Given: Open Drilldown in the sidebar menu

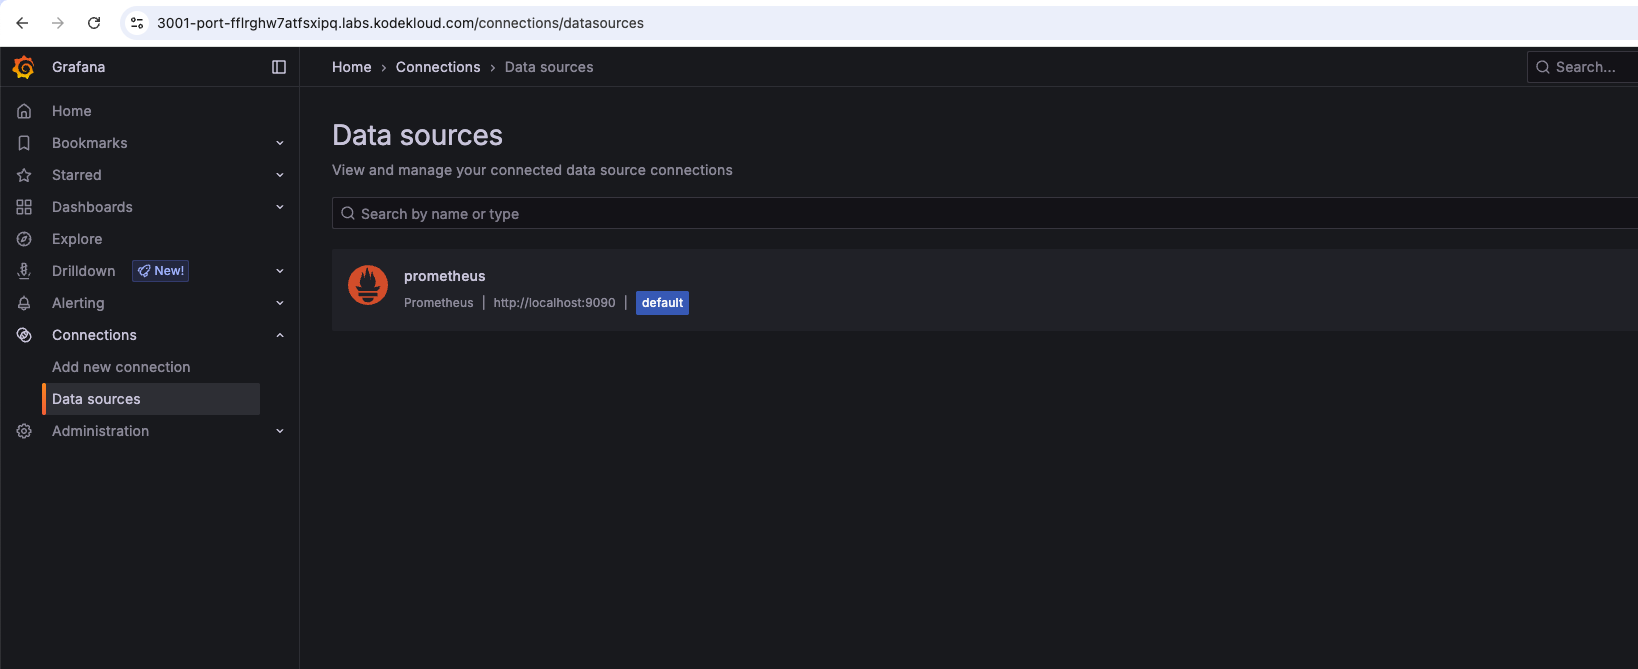Looking at the screenshot, I should pos(84,271).
